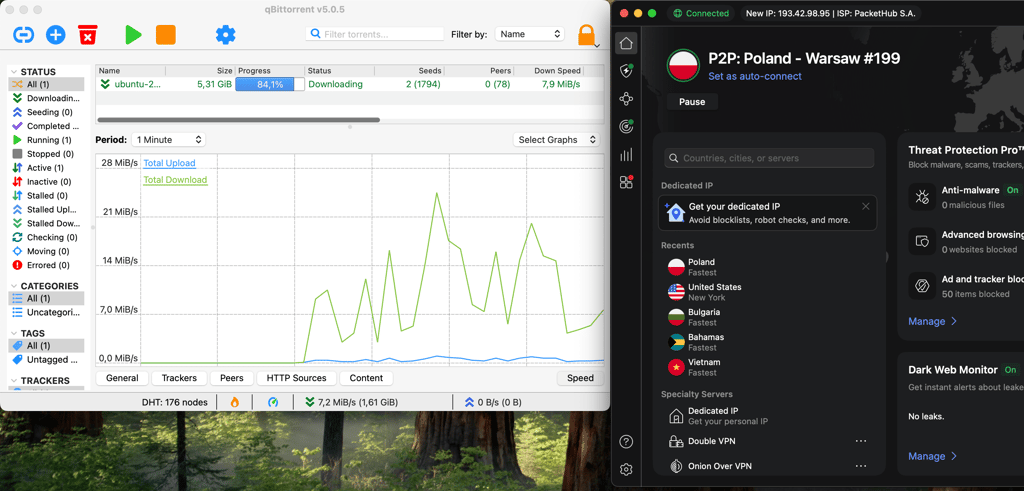The image size is (1024, 491).
Task: Open the Double VPN more options dots
Action: pos(861,441)
